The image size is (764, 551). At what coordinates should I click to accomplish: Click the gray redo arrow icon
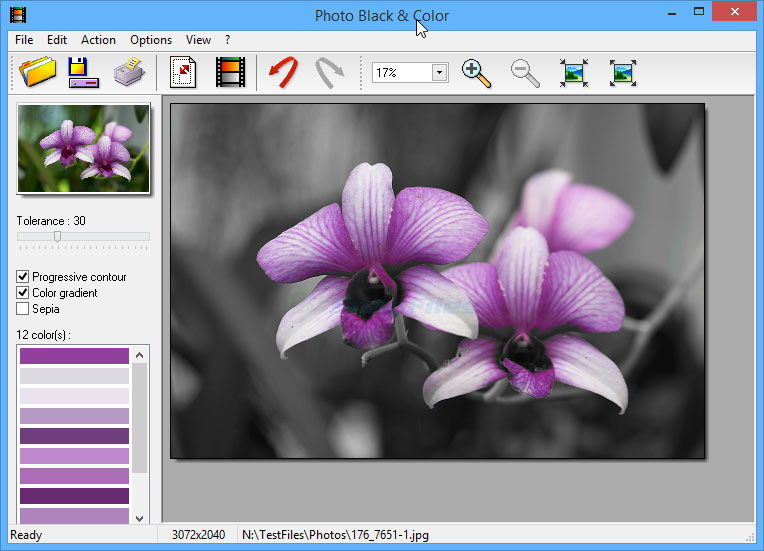pyautogui.click(x=328, y=73)
